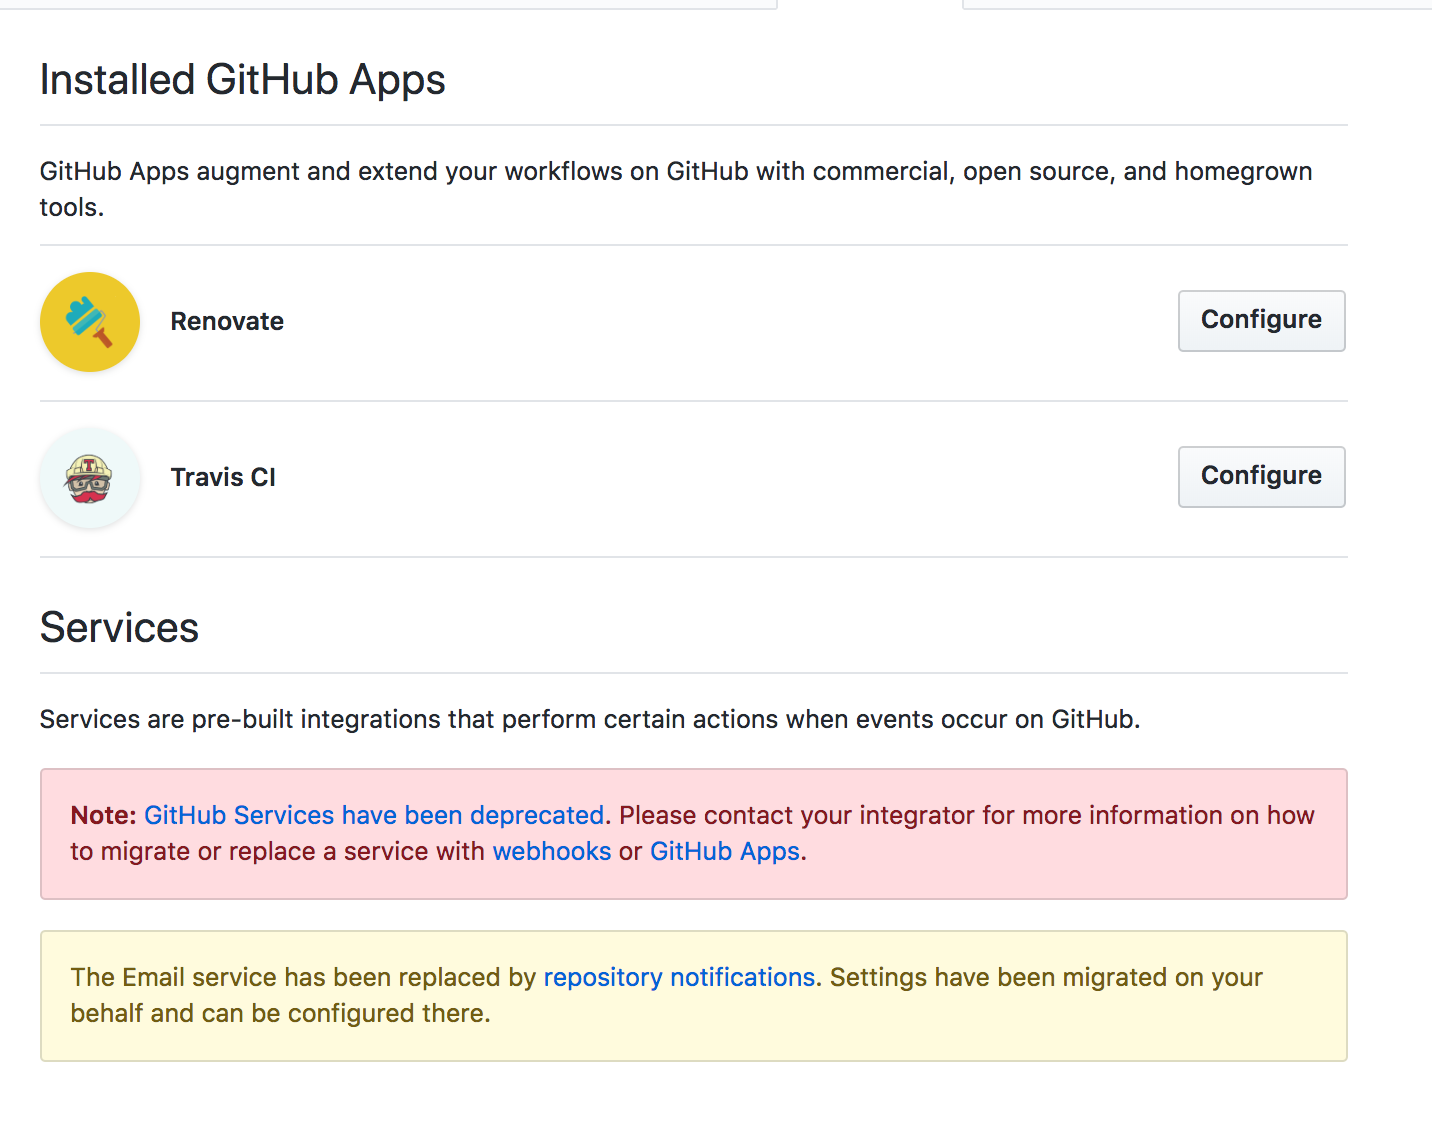1432x1126 pixels.
Task: Click the Installed GitHub Apps heading
Action: pyautogui.click(x=242, y=79)
